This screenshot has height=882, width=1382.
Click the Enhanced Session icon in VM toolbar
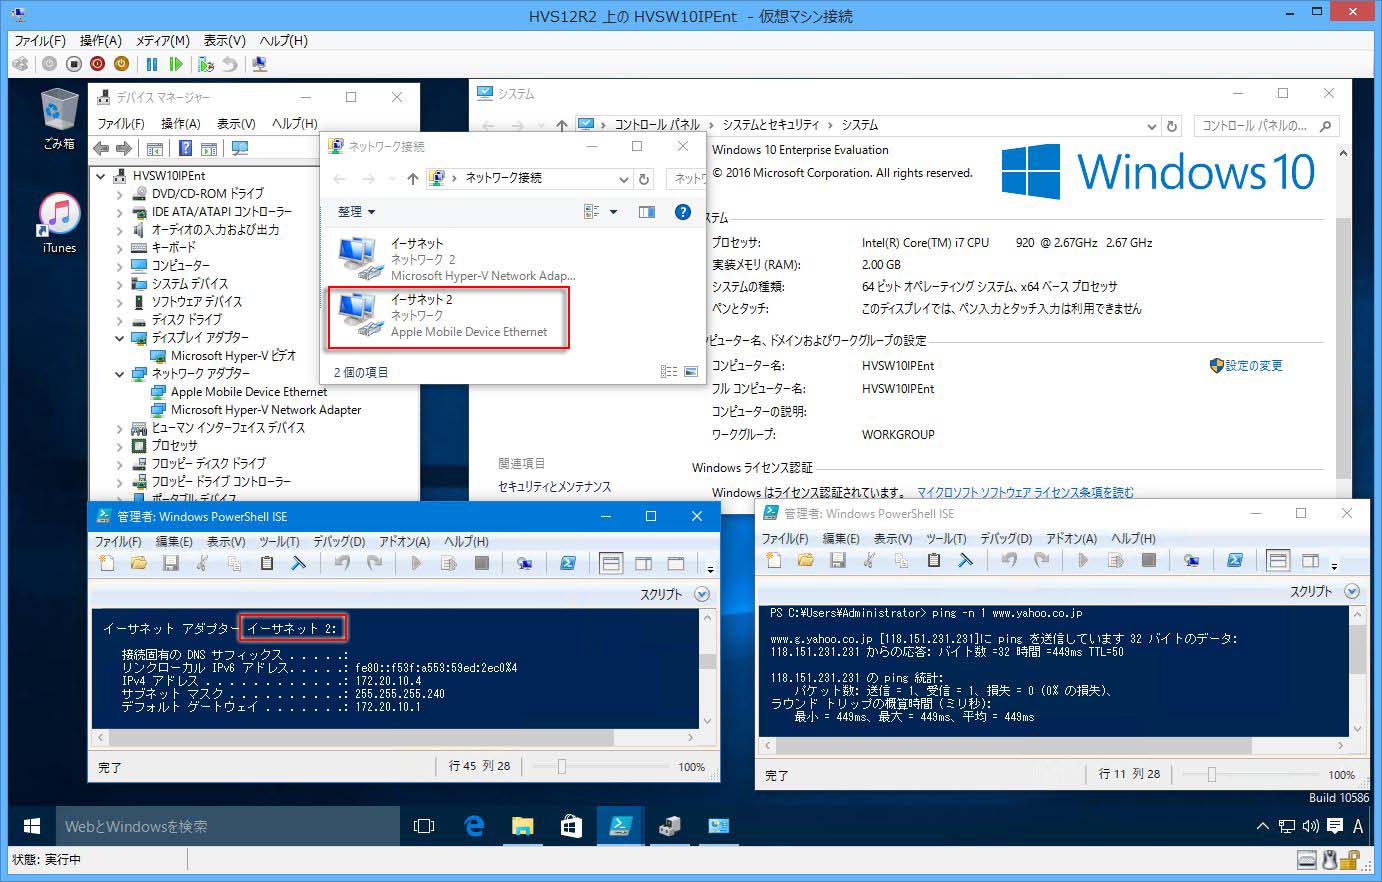(260, 64)
